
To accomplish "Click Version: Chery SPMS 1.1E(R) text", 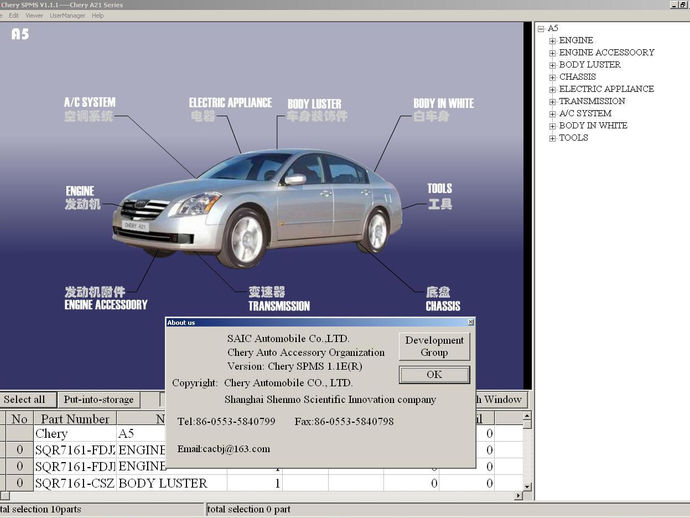I will (295, 366).
